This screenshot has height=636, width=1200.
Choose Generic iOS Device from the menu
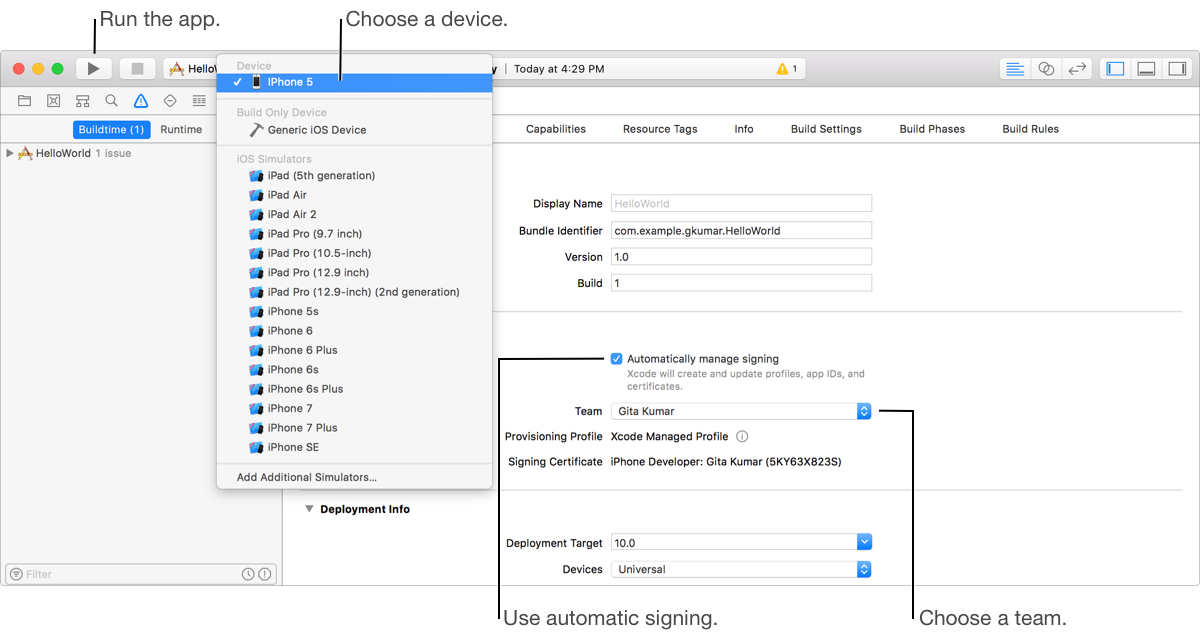coord(354,130)
